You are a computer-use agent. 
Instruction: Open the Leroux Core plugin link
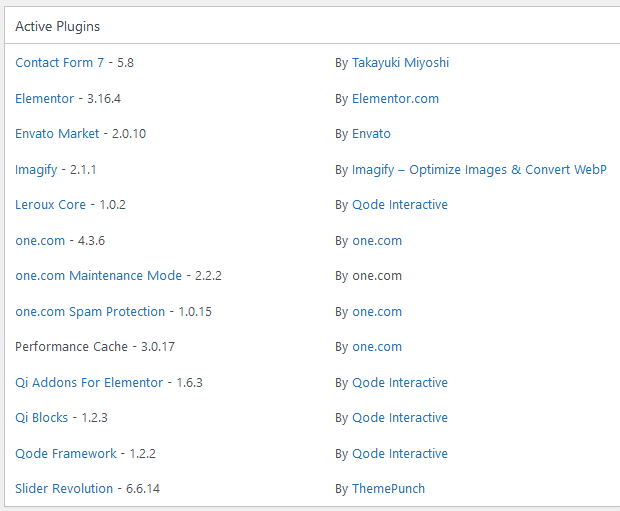tap(50, 205)
